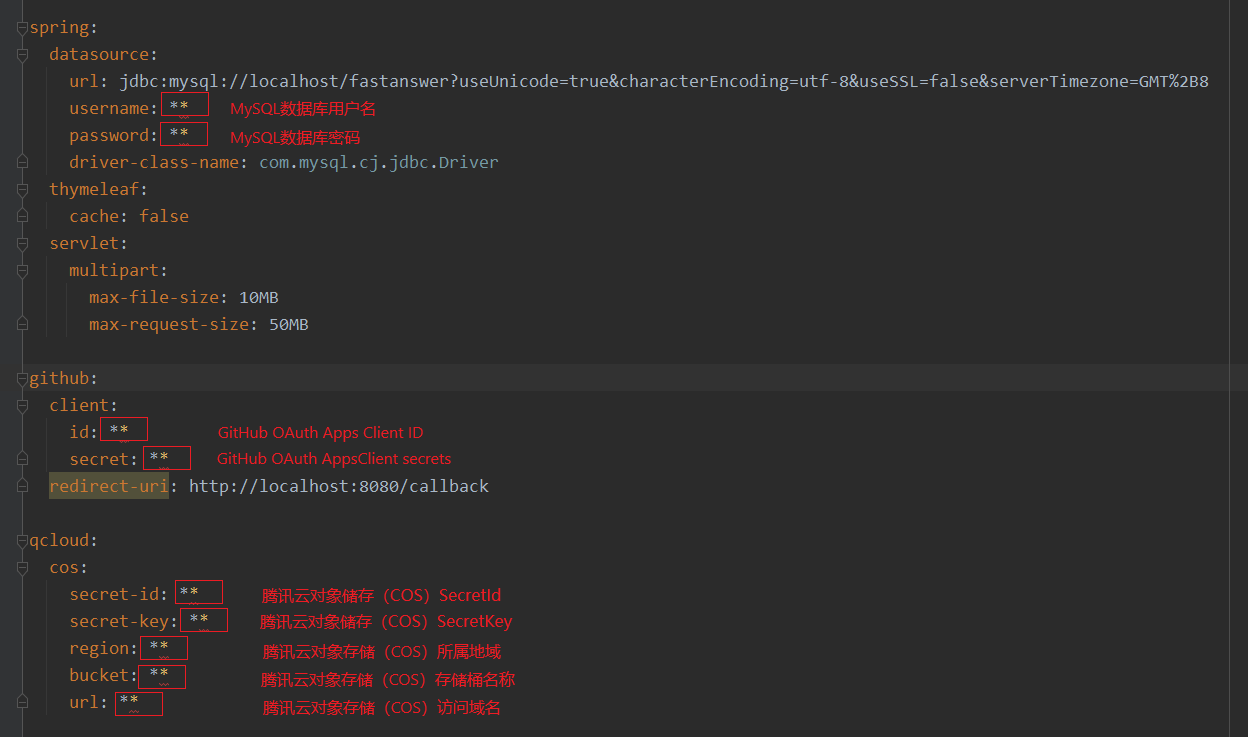Place cursor in the jdbc:mysql URL value

pyautogui.click(x=664, y=82)
